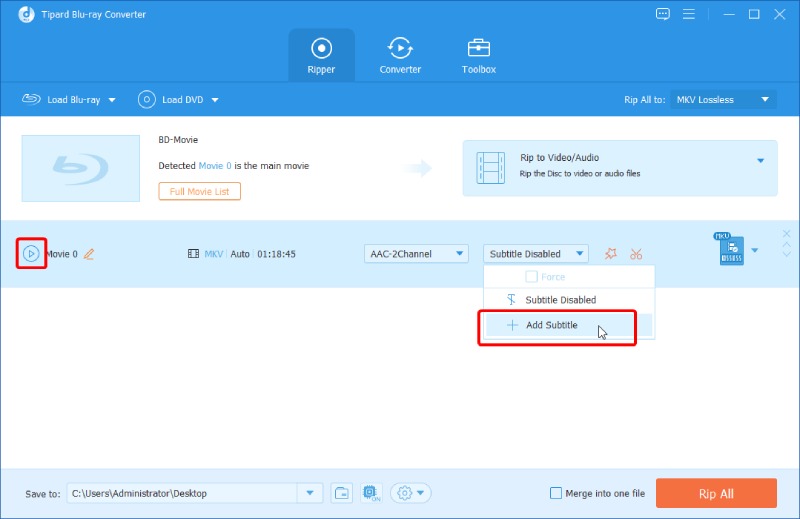Expand the Load DVD dropdown arrow

click(x=215, y=100)
